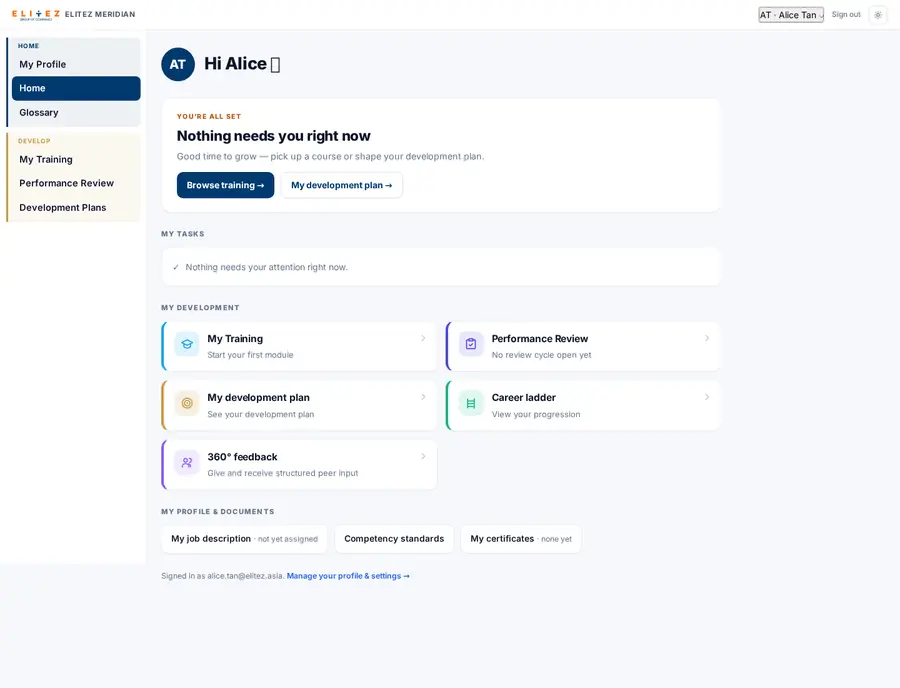Open the chevron on My development plan card
The image size is (900, 688).
(x=423, y=397)
